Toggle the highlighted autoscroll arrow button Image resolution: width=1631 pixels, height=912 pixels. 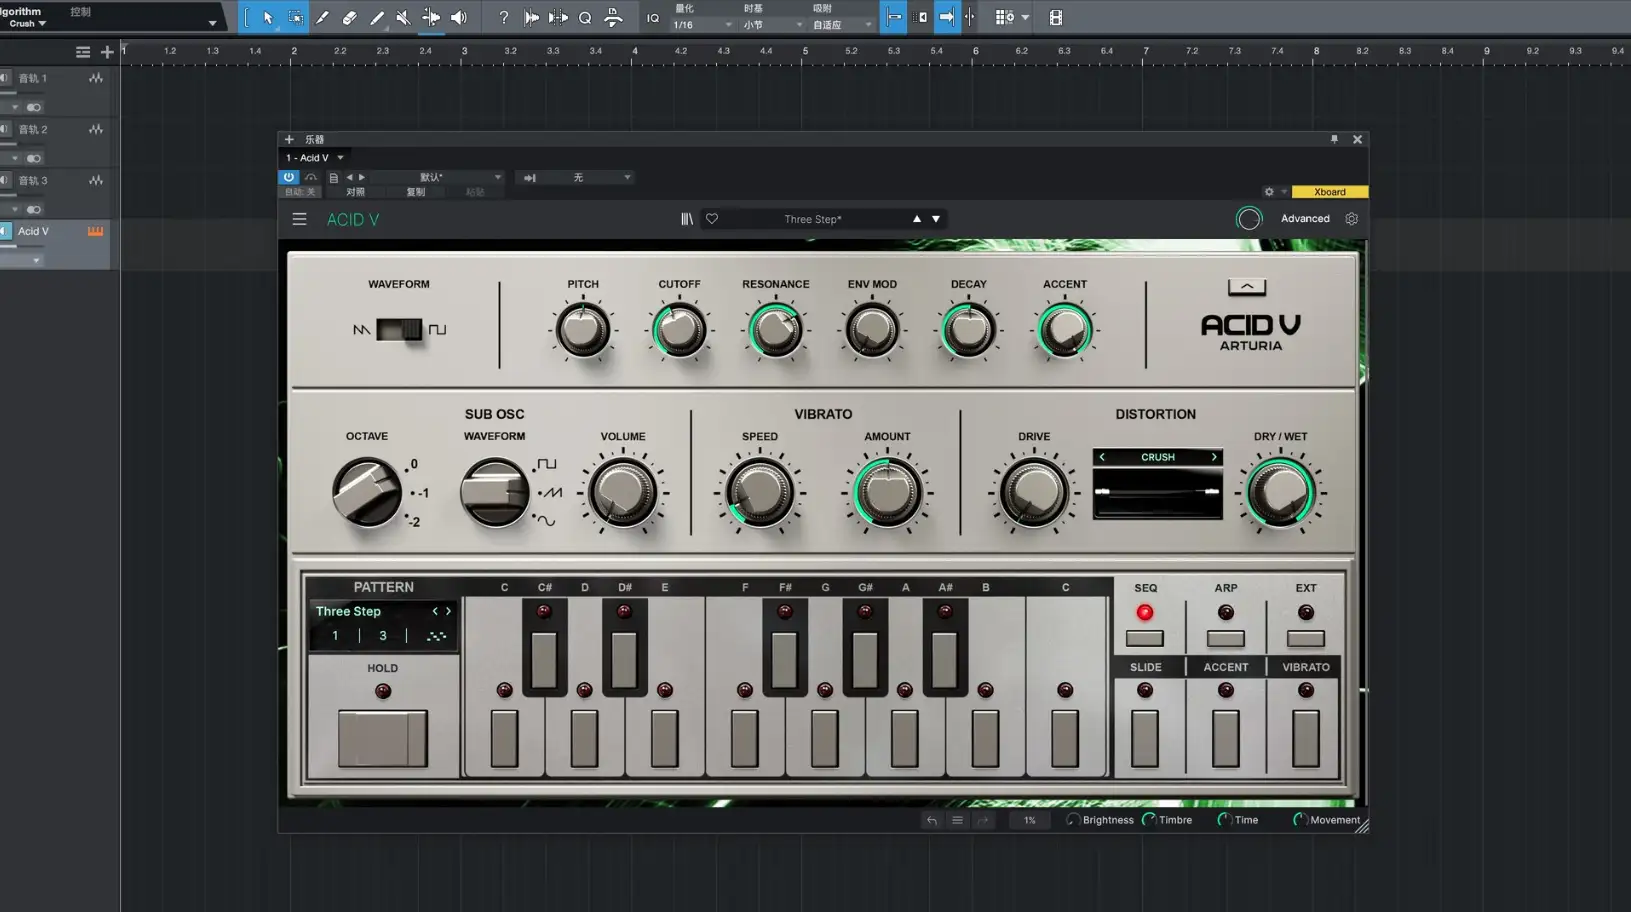point(946,17)
